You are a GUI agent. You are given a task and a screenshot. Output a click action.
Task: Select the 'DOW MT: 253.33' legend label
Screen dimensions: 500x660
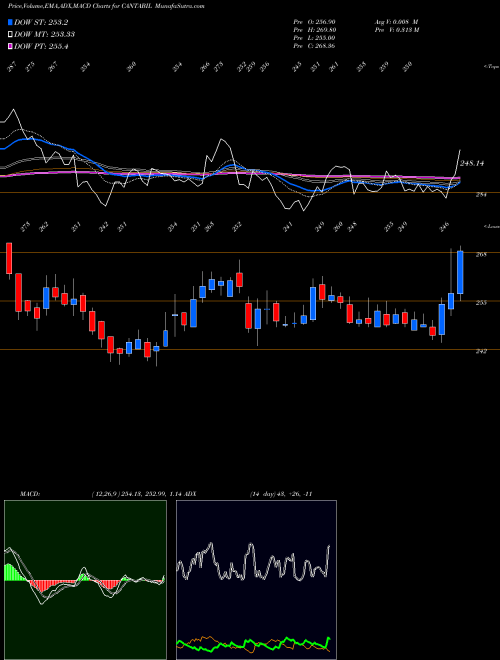point(45,35)
